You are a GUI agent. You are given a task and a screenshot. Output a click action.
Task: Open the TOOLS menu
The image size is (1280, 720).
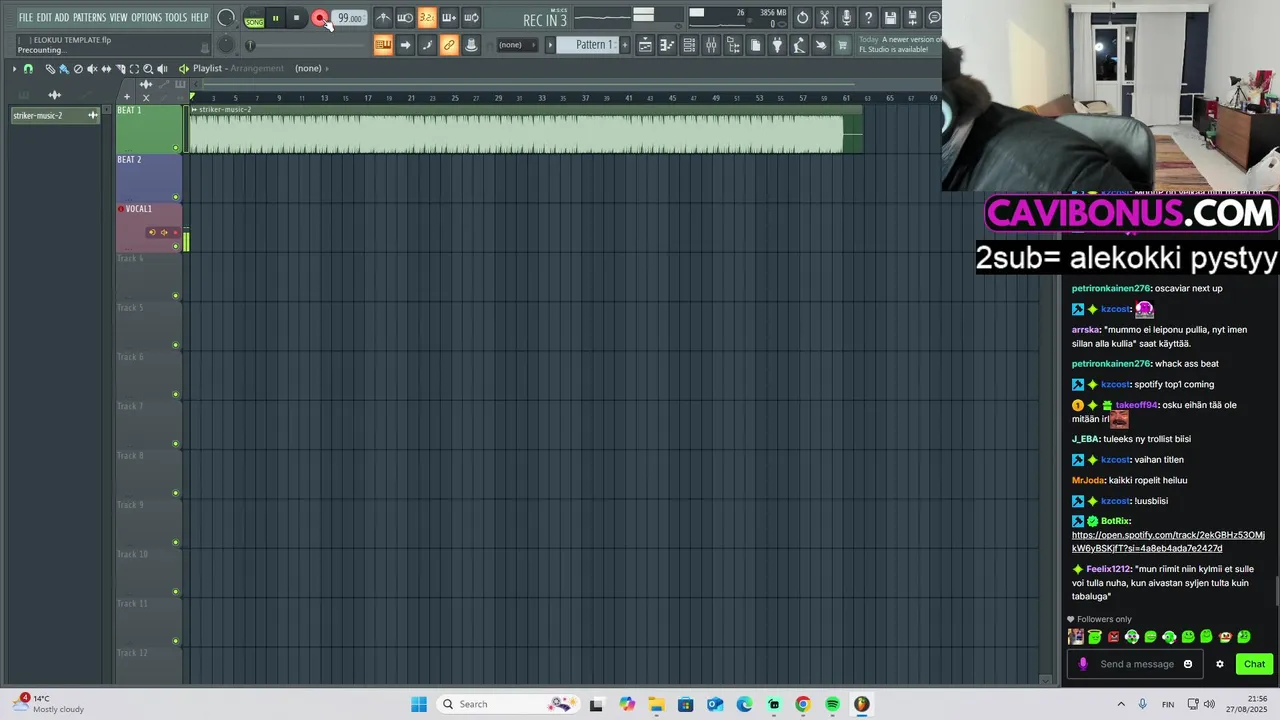176,17
